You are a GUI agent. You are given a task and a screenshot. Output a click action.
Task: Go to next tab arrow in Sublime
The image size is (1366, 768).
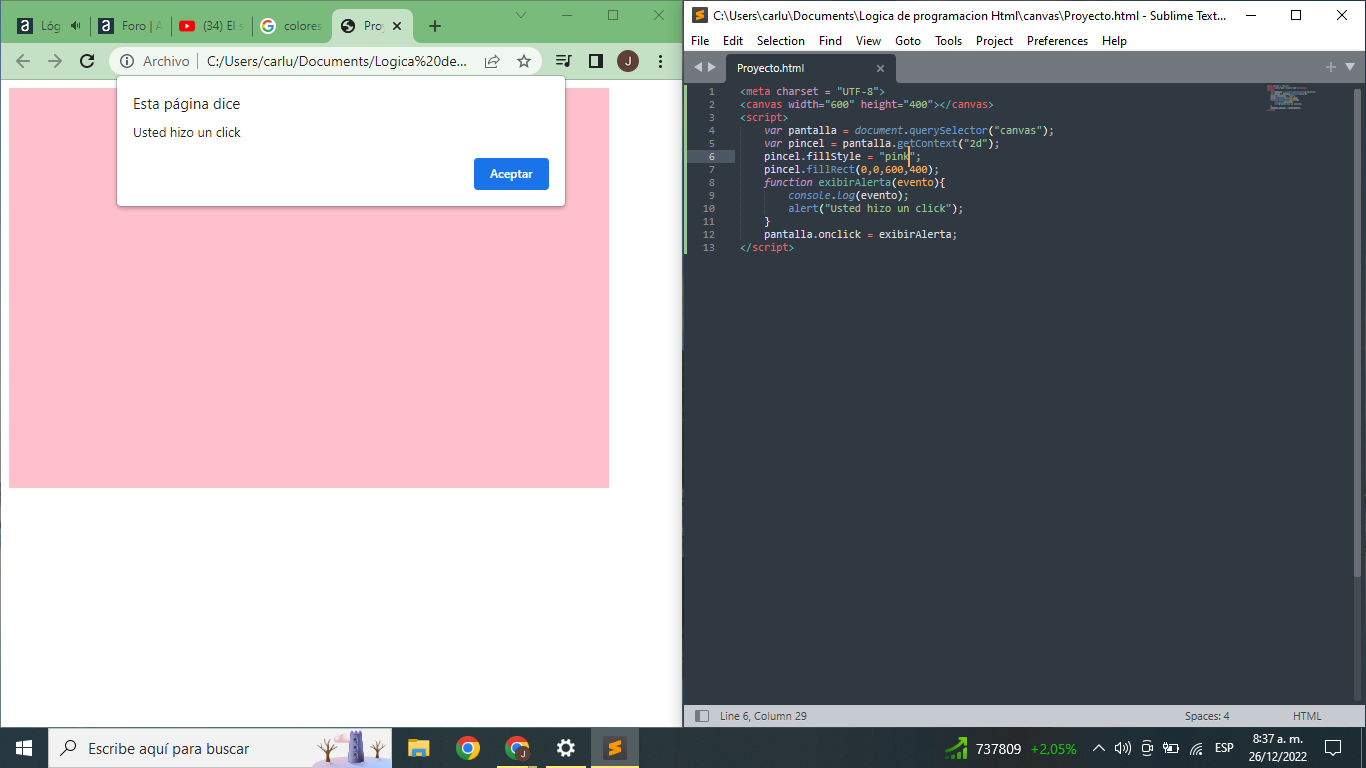712,68
